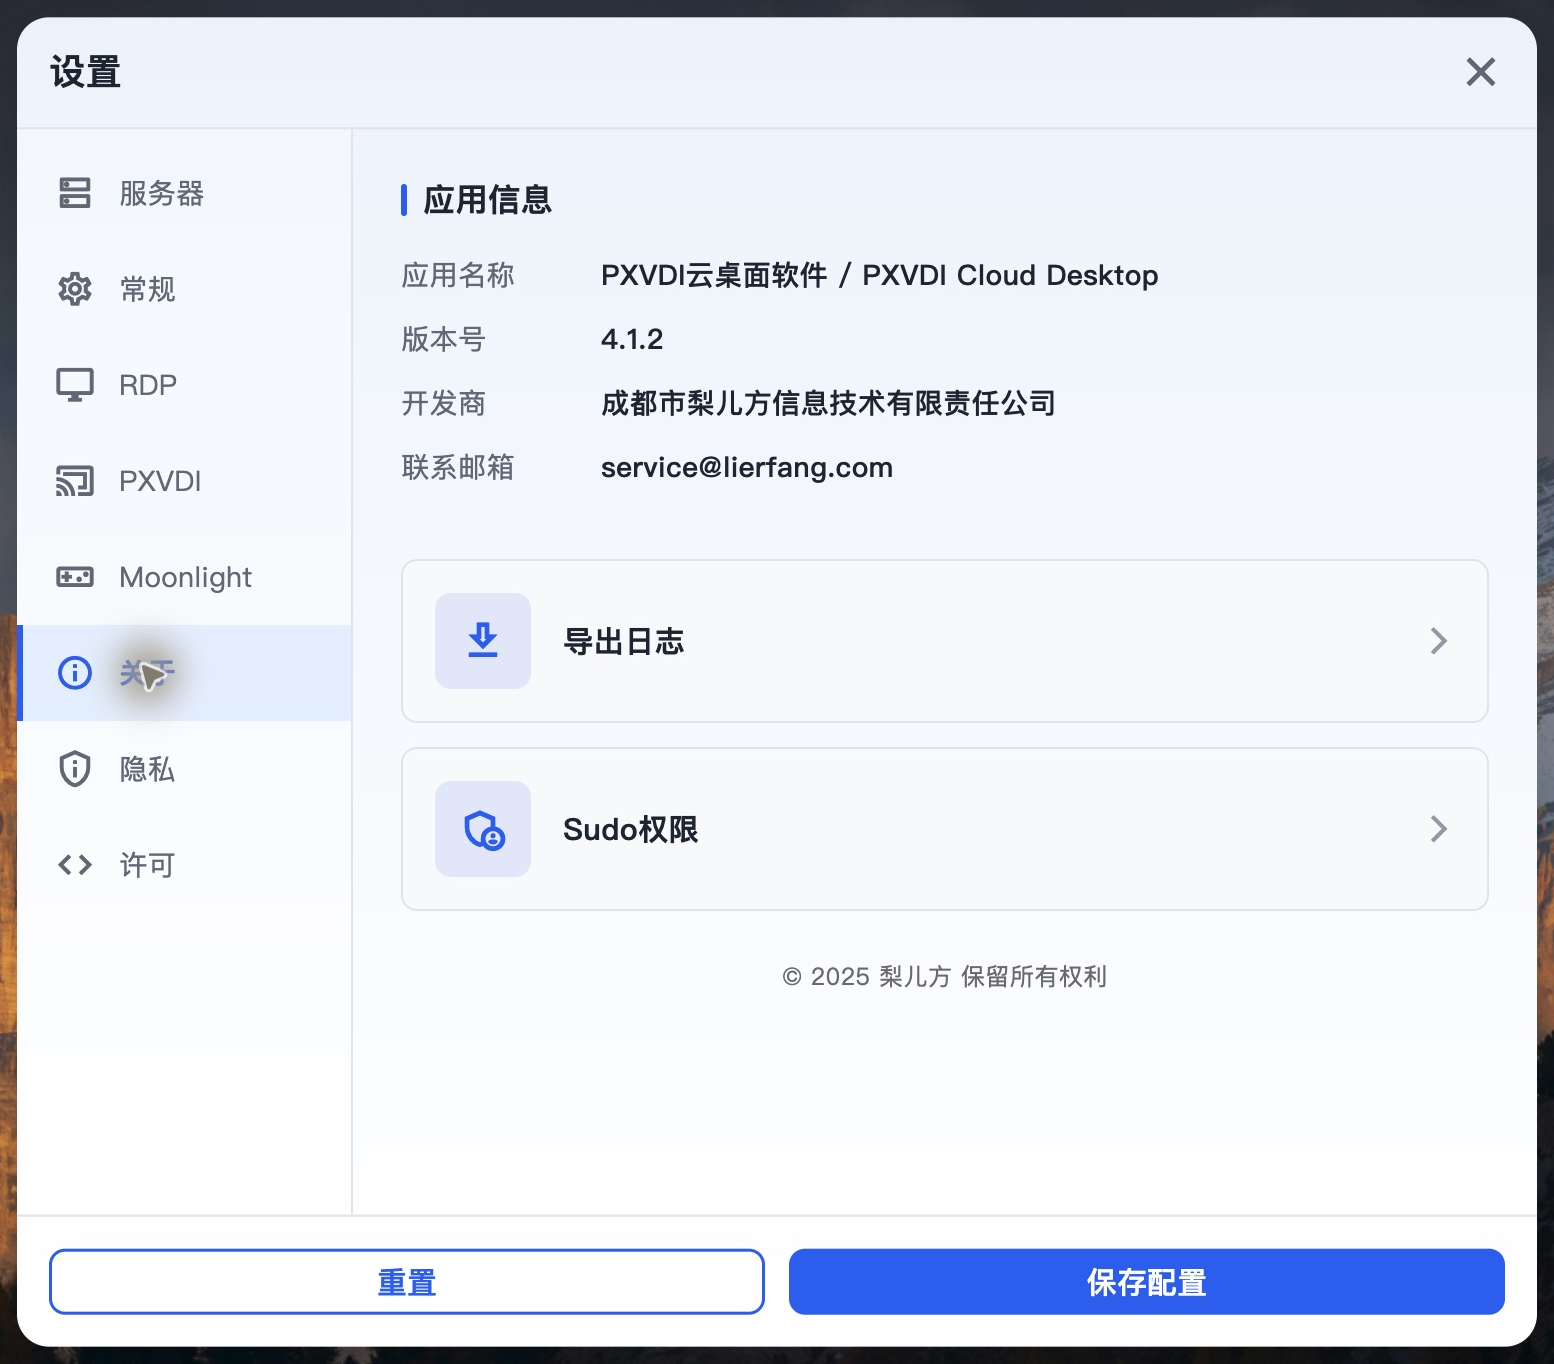The height and width of the screenshot is (1364, 1554).
Task: Click the gear icon beside 常规
Action: point(75,289)
